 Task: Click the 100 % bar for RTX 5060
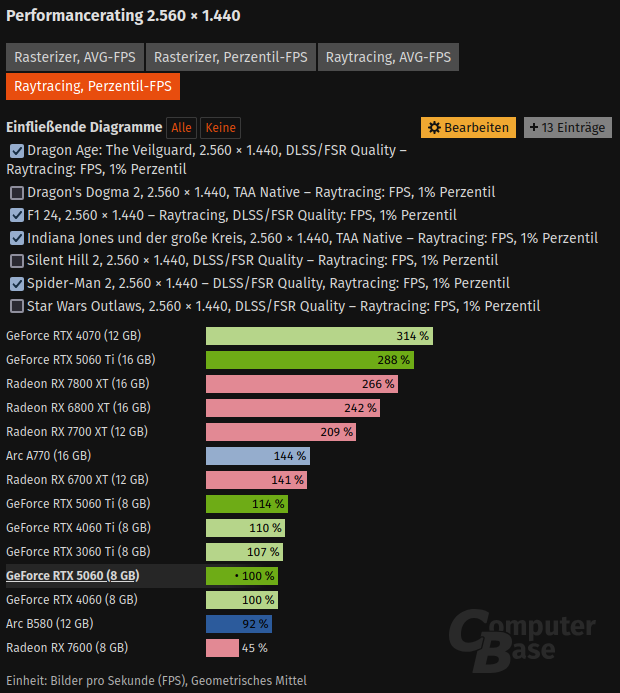(x=242, y=576)
